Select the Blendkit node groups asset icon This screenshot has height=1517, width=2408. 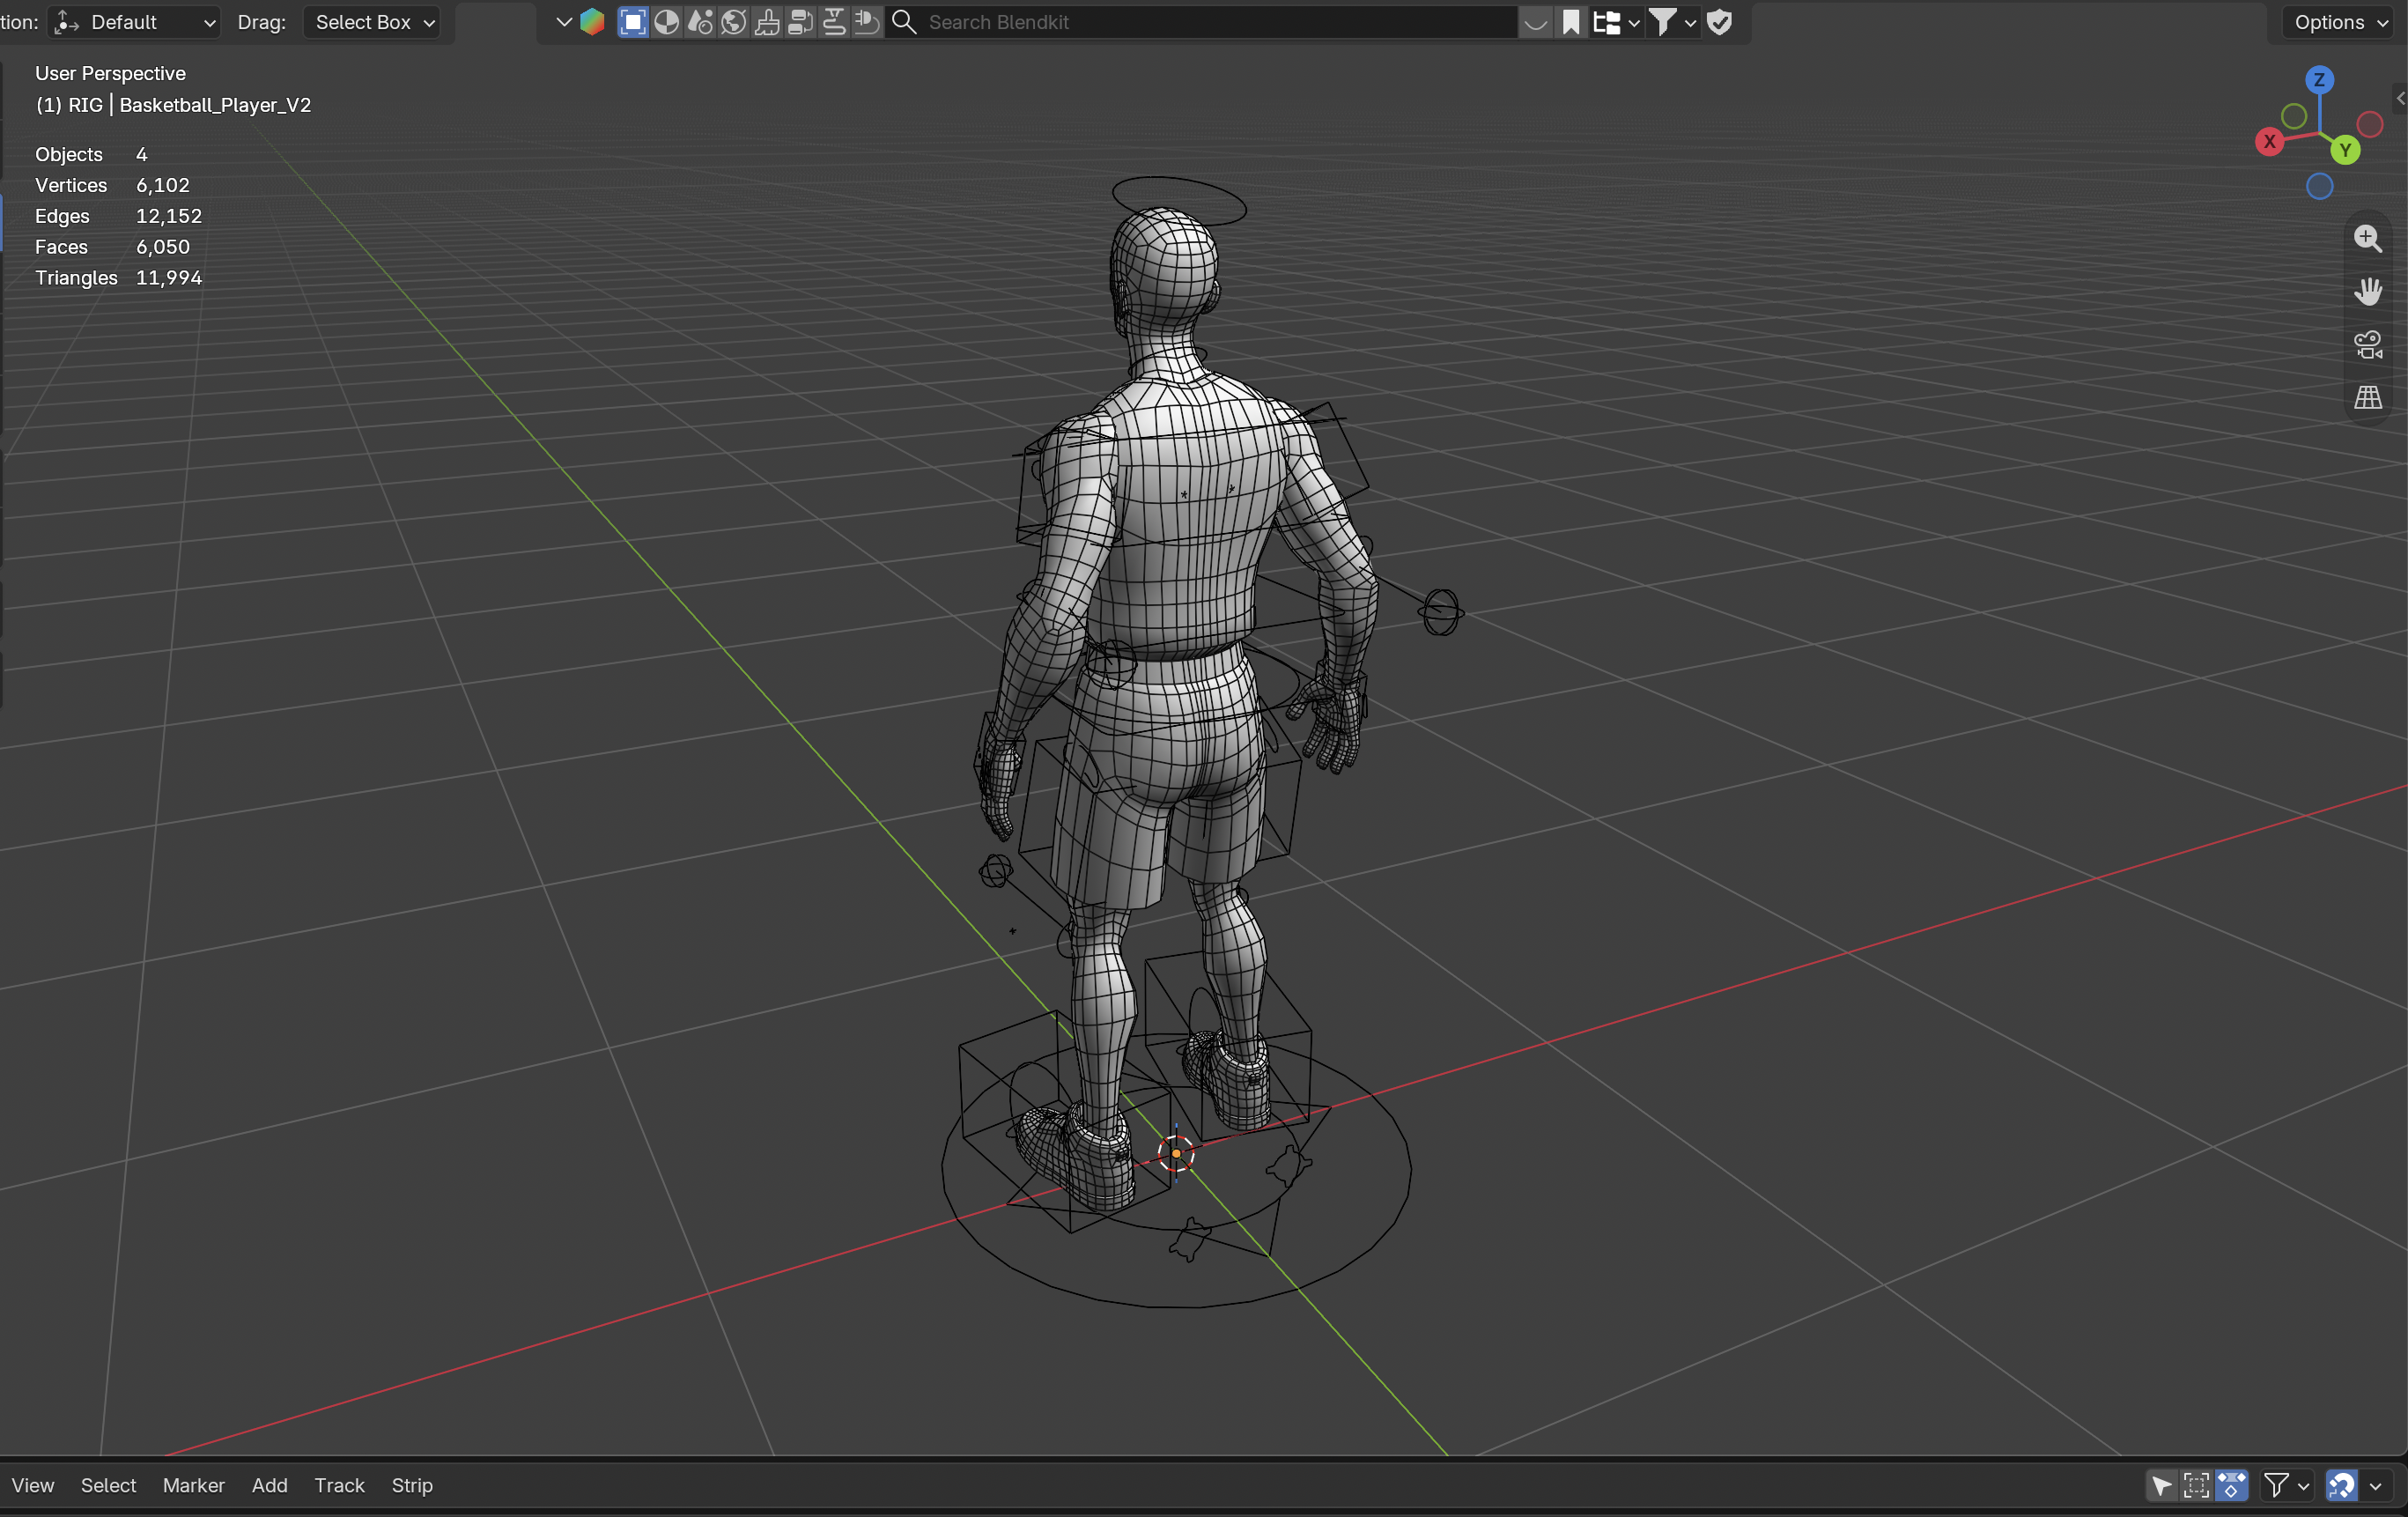click(801, 22)
